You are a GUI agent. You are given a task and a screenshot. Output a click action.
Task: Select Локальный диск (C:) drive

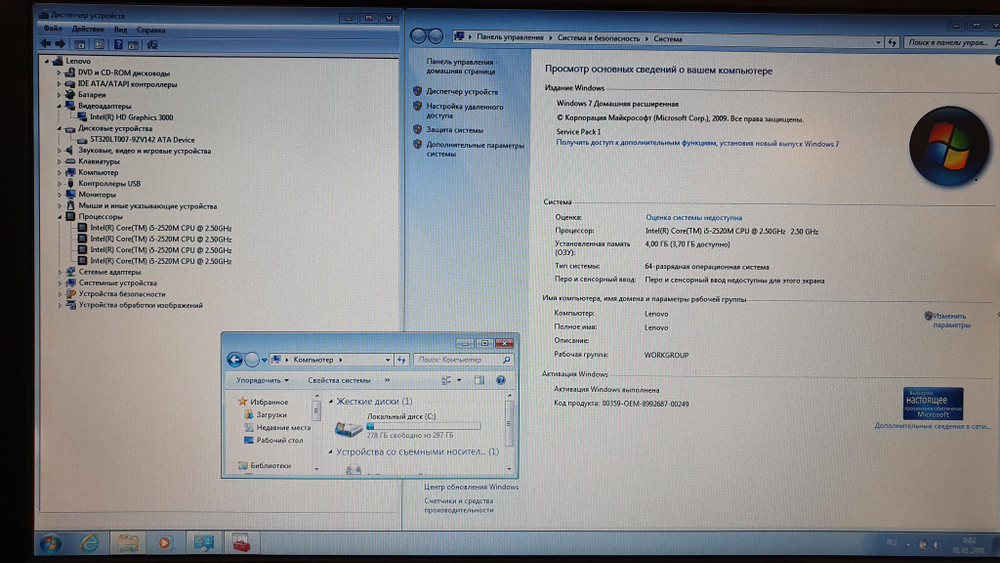click(x=406, y=426)
